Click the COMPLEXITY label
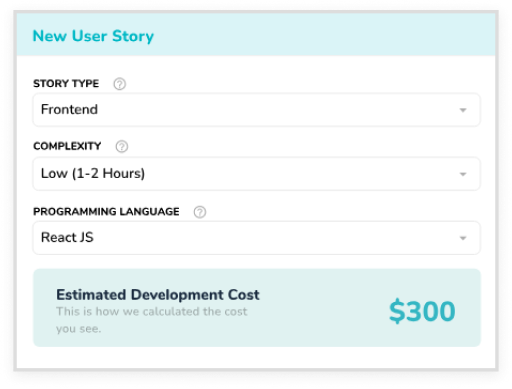The image size is (512, 389). click(67, 146)
